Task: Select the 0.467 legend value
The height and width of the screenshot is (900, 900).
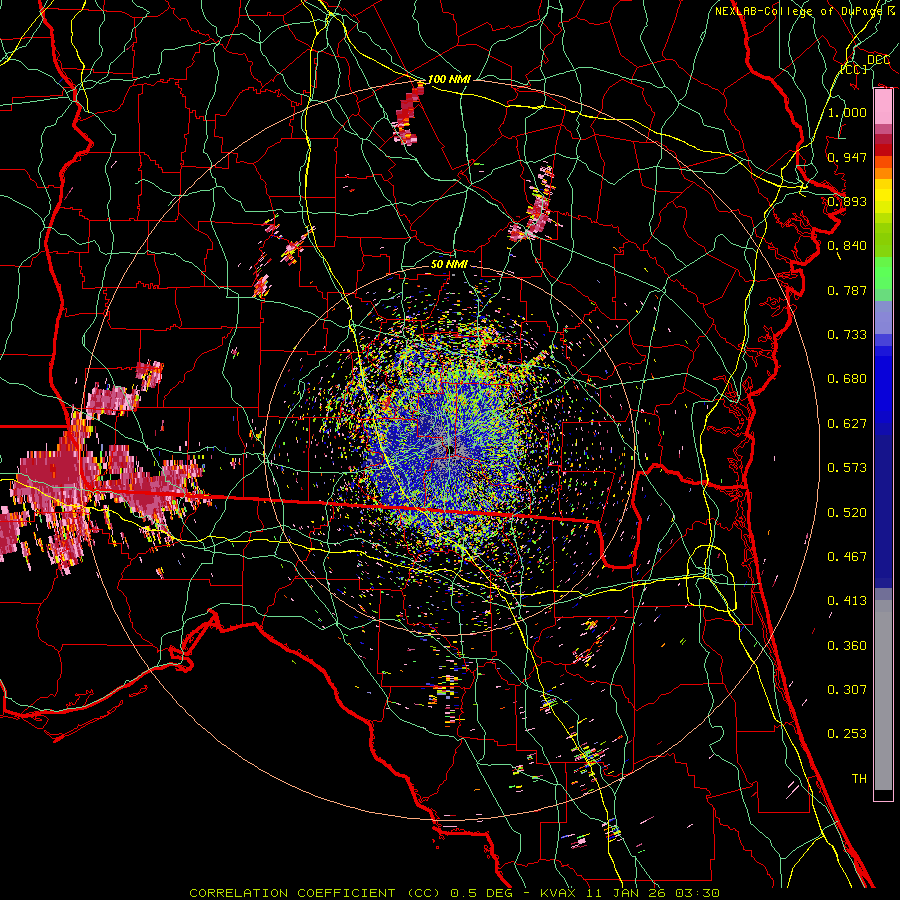Action: [x=847, y=557]
